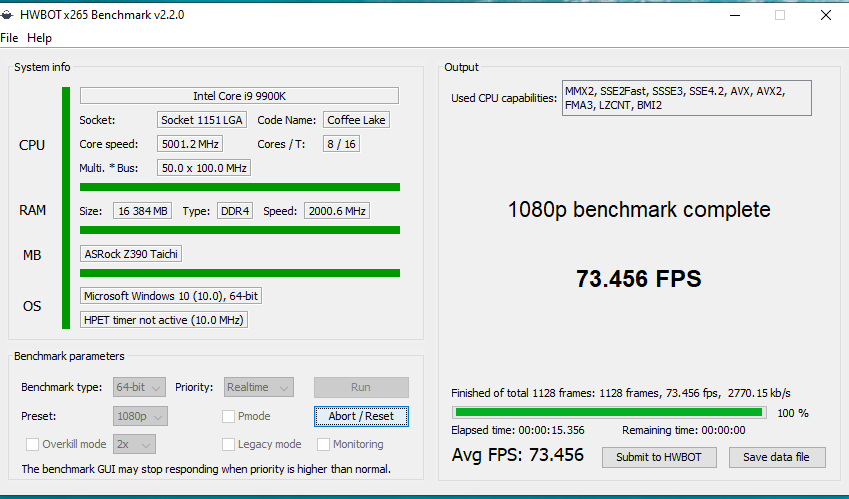Submit the score to HWBOT
The width and height of the screenshot is (849, 499).
coord(659,457)
